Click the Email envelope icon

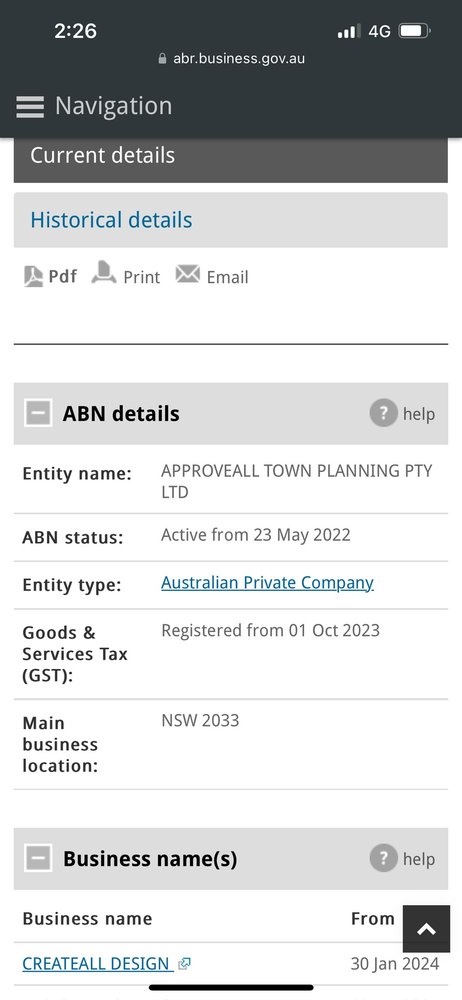click(x=188, y=274)
